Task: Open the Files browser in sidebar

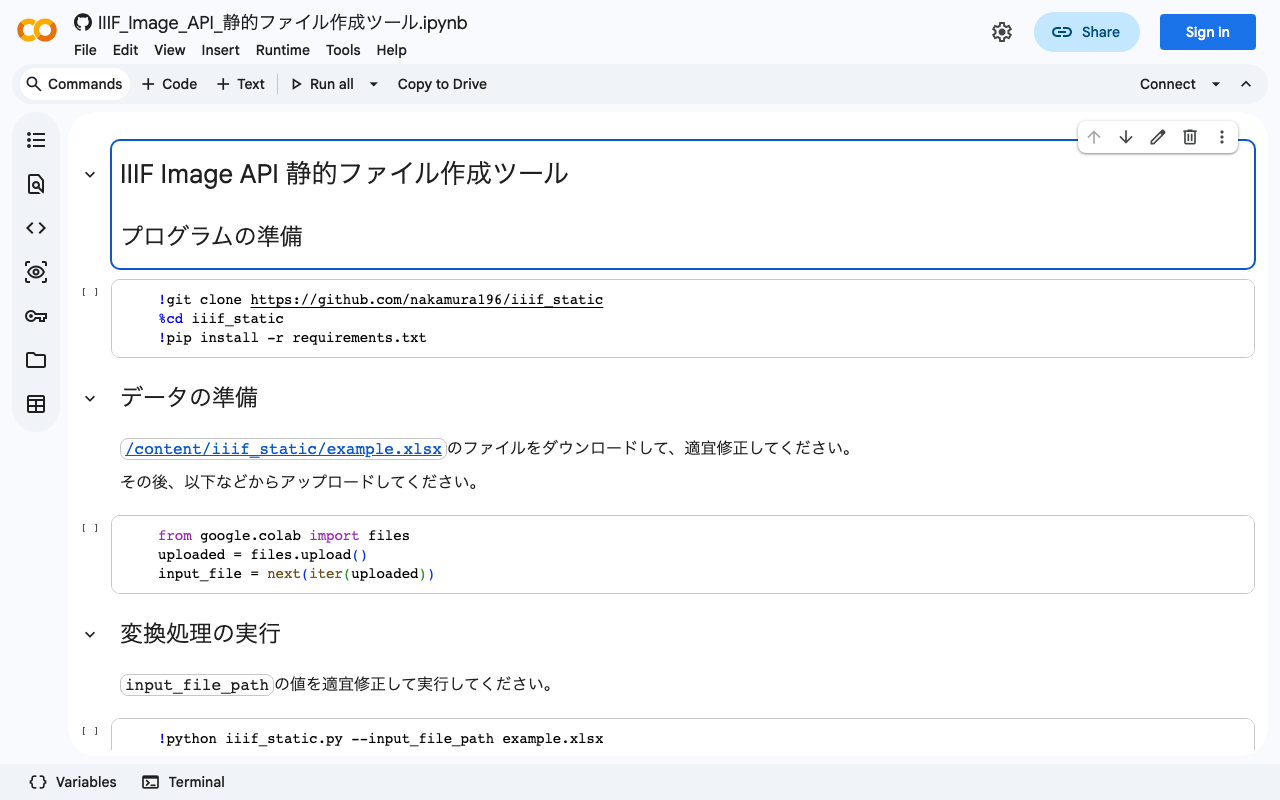Action: pos(36,360)
